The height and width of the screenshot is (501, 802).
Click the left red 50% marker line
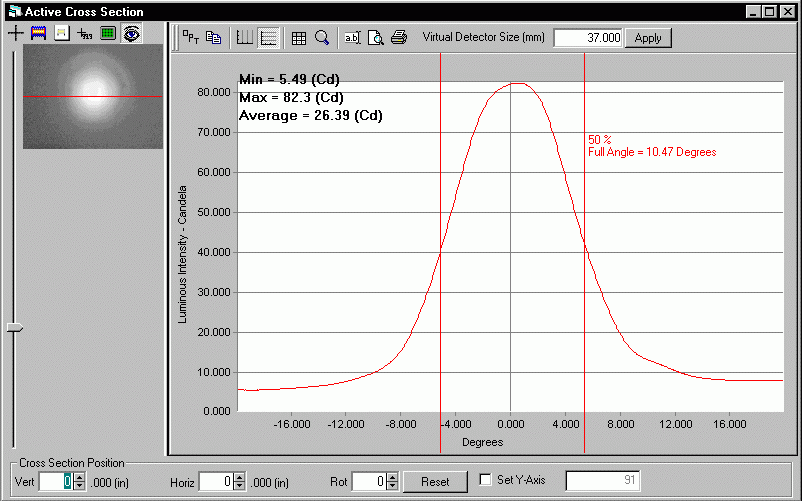click(x=440, y=253)
